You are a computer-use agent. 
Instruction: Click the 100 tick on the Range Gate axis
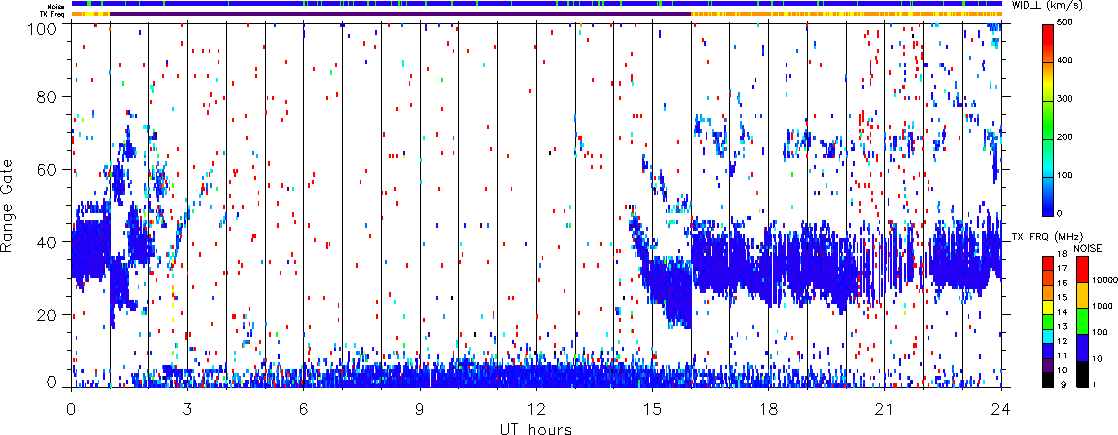[x=48, y=24]
